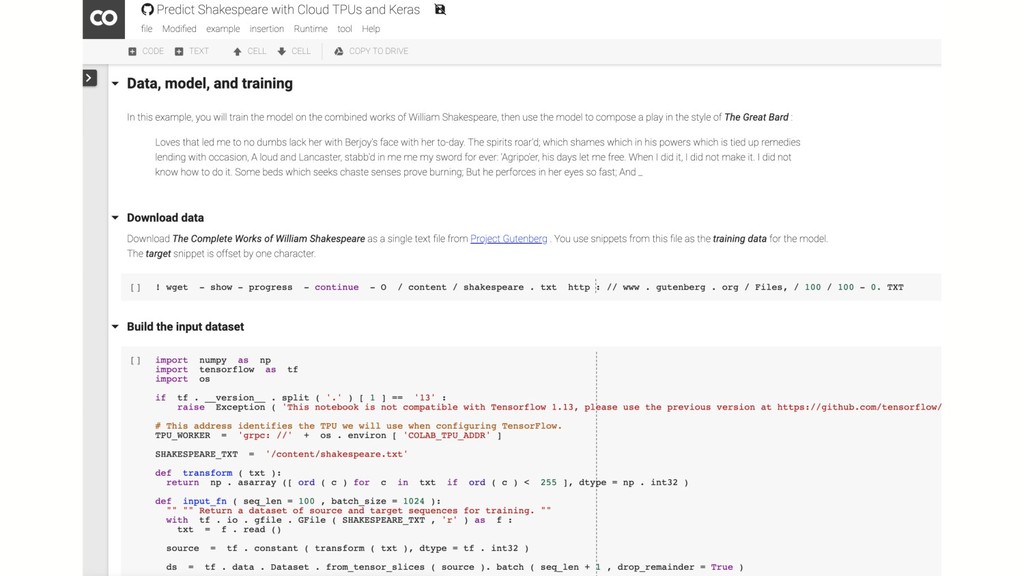Move cell down with the down-arrow CELL
Screen dimensions: 1024x576
click(x=294, y=51)
